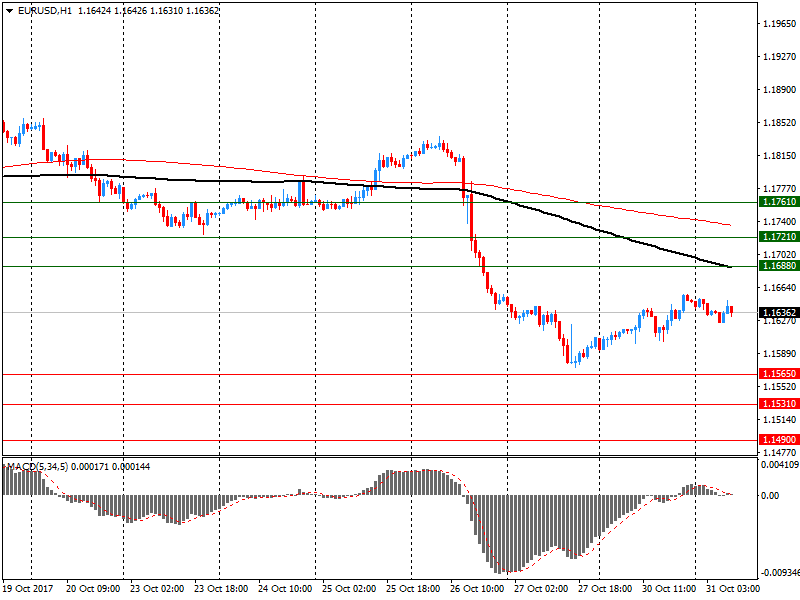Viewport: 800px width, 600px height.
Task: Click the current price label 1.16362
Action: 779,312
